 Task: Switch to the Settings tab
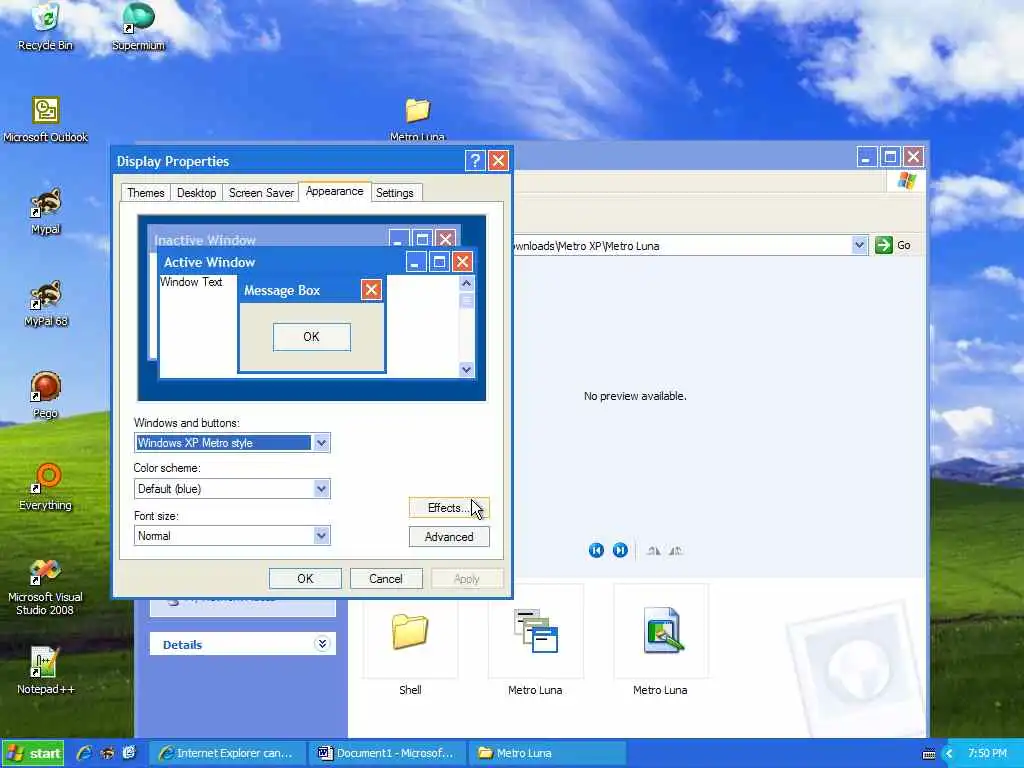tap(394, 193)
